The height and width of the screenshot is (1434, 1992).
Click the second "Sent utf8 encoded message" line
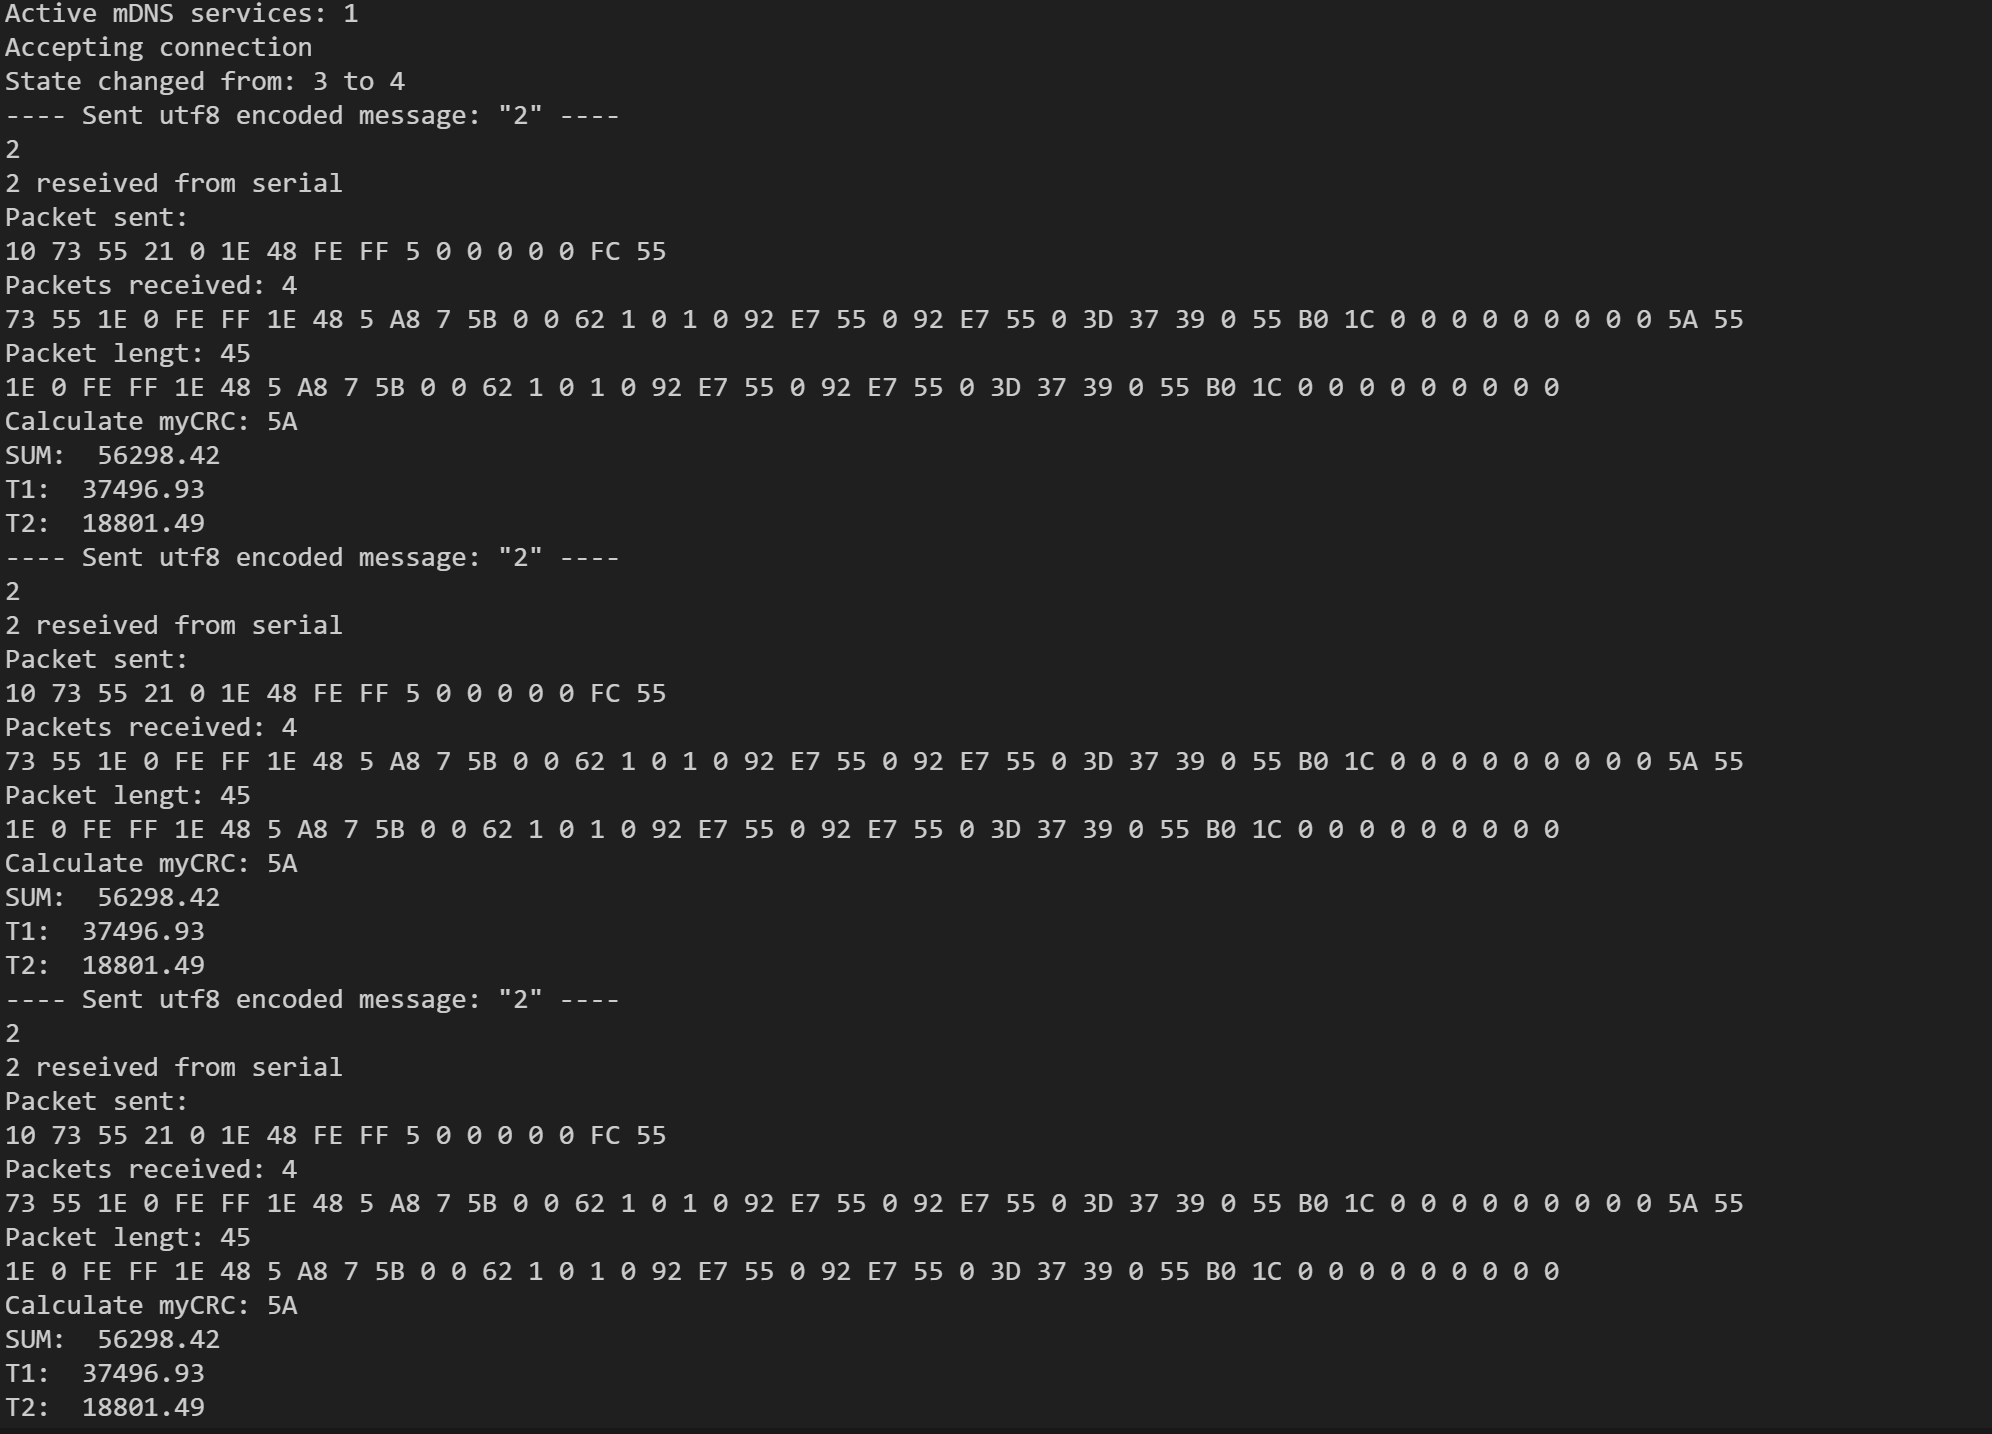pos(312,558)
